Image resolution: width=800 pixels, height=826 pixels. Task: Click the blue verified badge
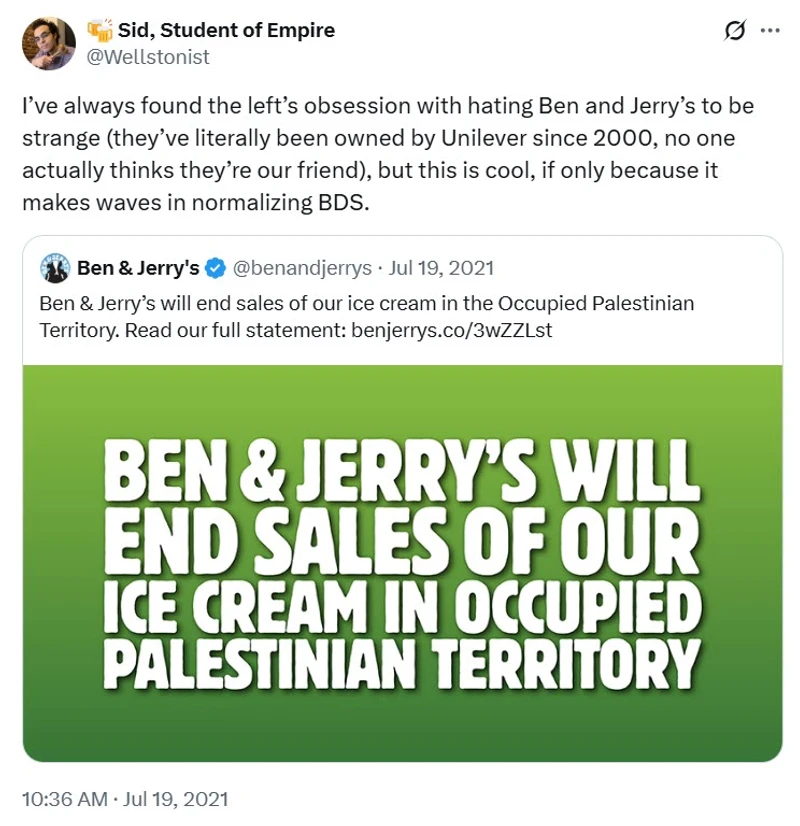coord(215,268)
